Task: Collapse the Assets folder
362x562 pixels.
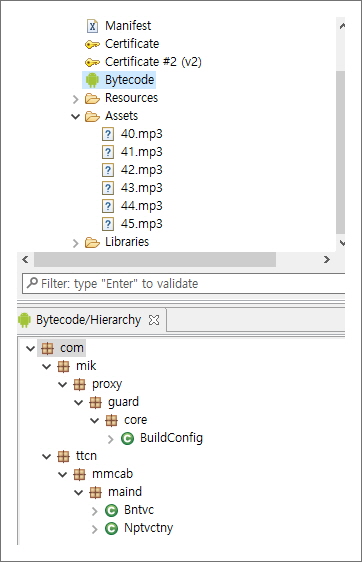Action: click(x=75, y=116)
